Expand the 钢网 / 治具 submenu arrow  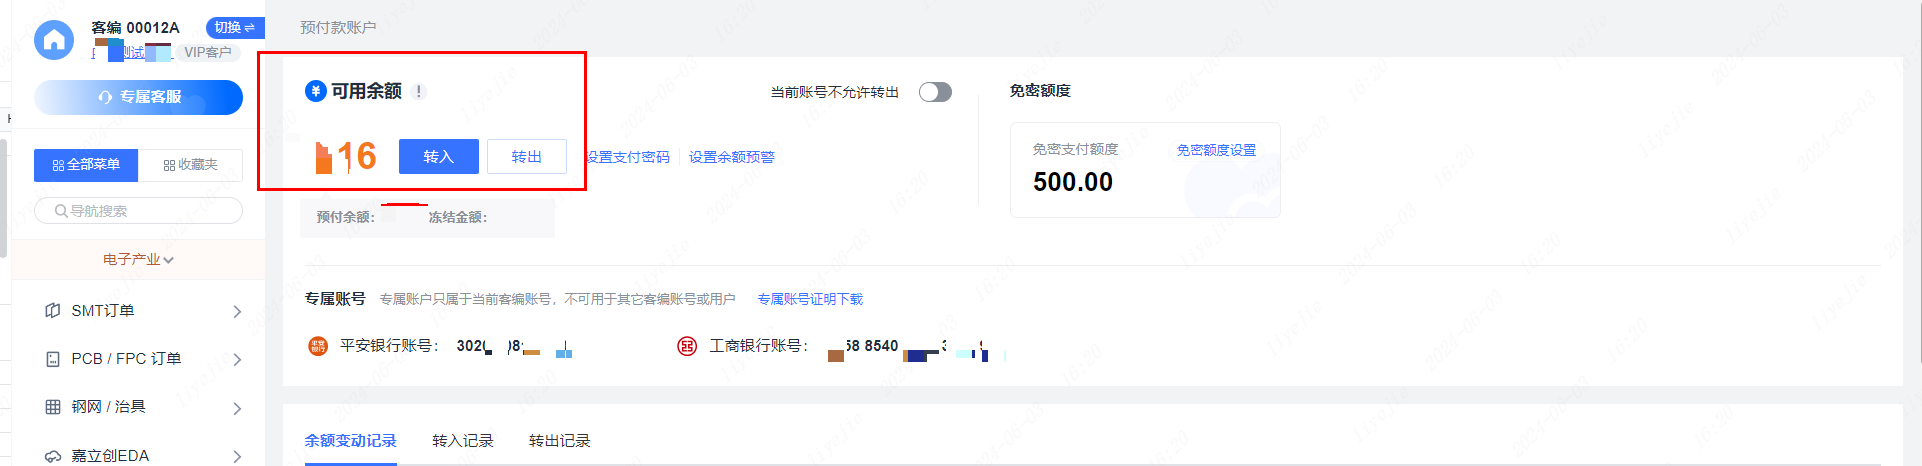(237, 408)
